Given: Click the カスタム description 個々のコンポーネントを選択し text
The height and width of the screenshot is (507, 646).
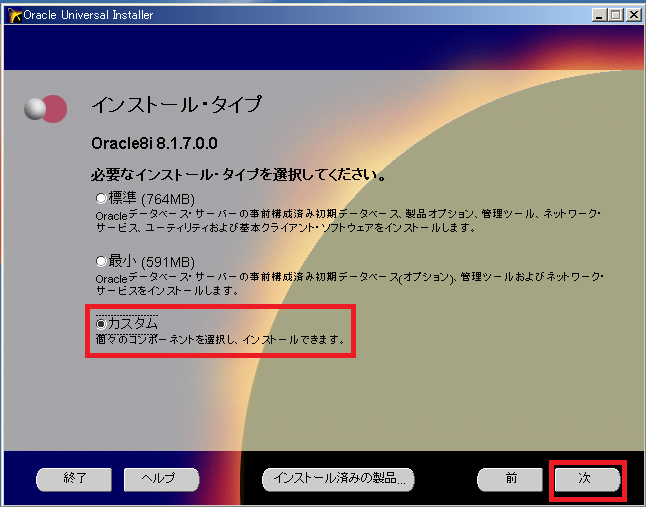Looking at the screenshot, I should click(x=220, y=339).
